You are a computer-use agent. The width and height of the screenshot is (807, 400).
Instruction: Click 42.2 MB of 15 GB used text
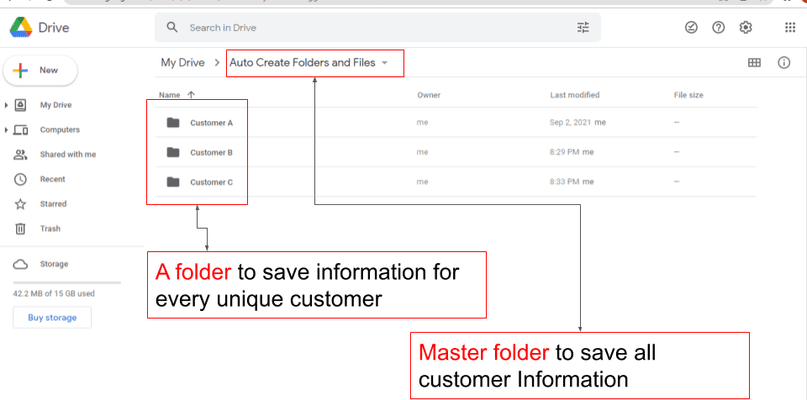click(x=54, y=294)
